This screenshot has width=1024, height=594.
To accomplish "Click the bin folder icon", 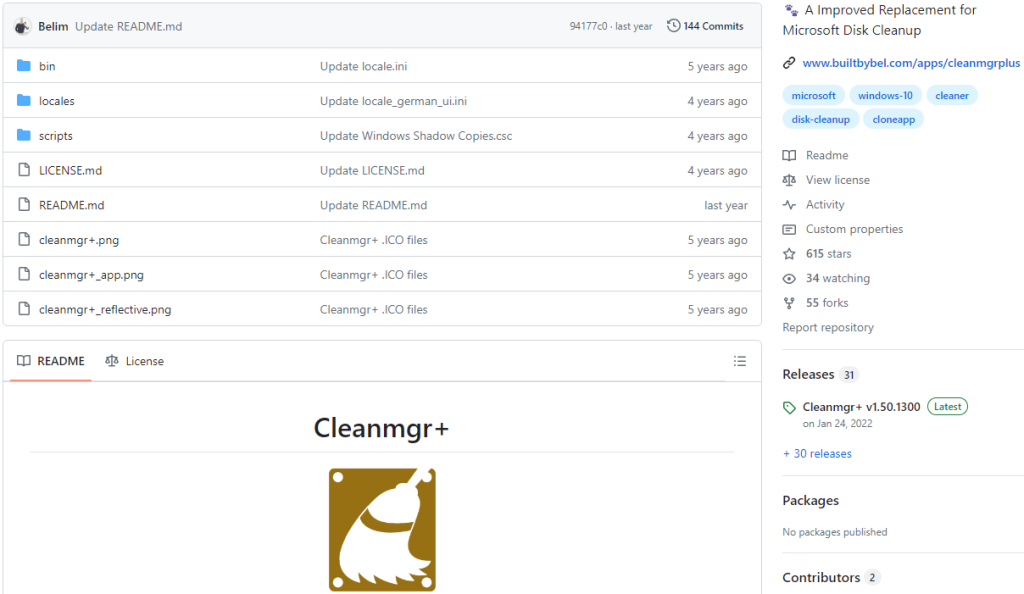I will 24,66.
